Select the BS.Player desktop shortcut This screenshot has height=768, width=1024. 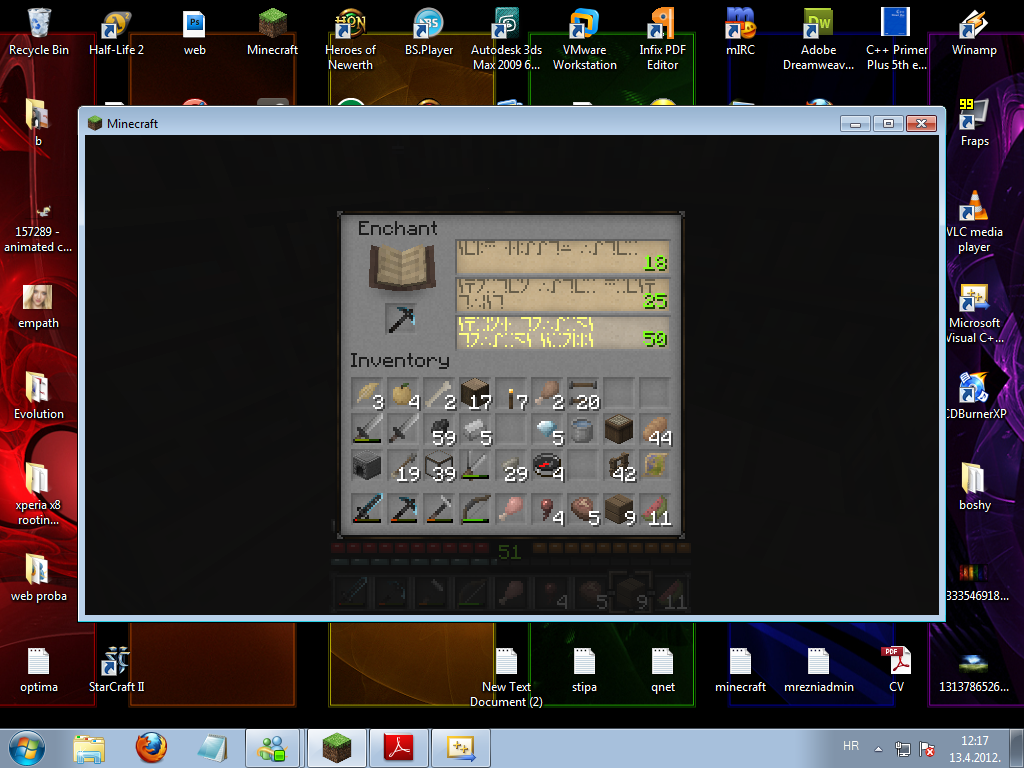tap(428, 33)
